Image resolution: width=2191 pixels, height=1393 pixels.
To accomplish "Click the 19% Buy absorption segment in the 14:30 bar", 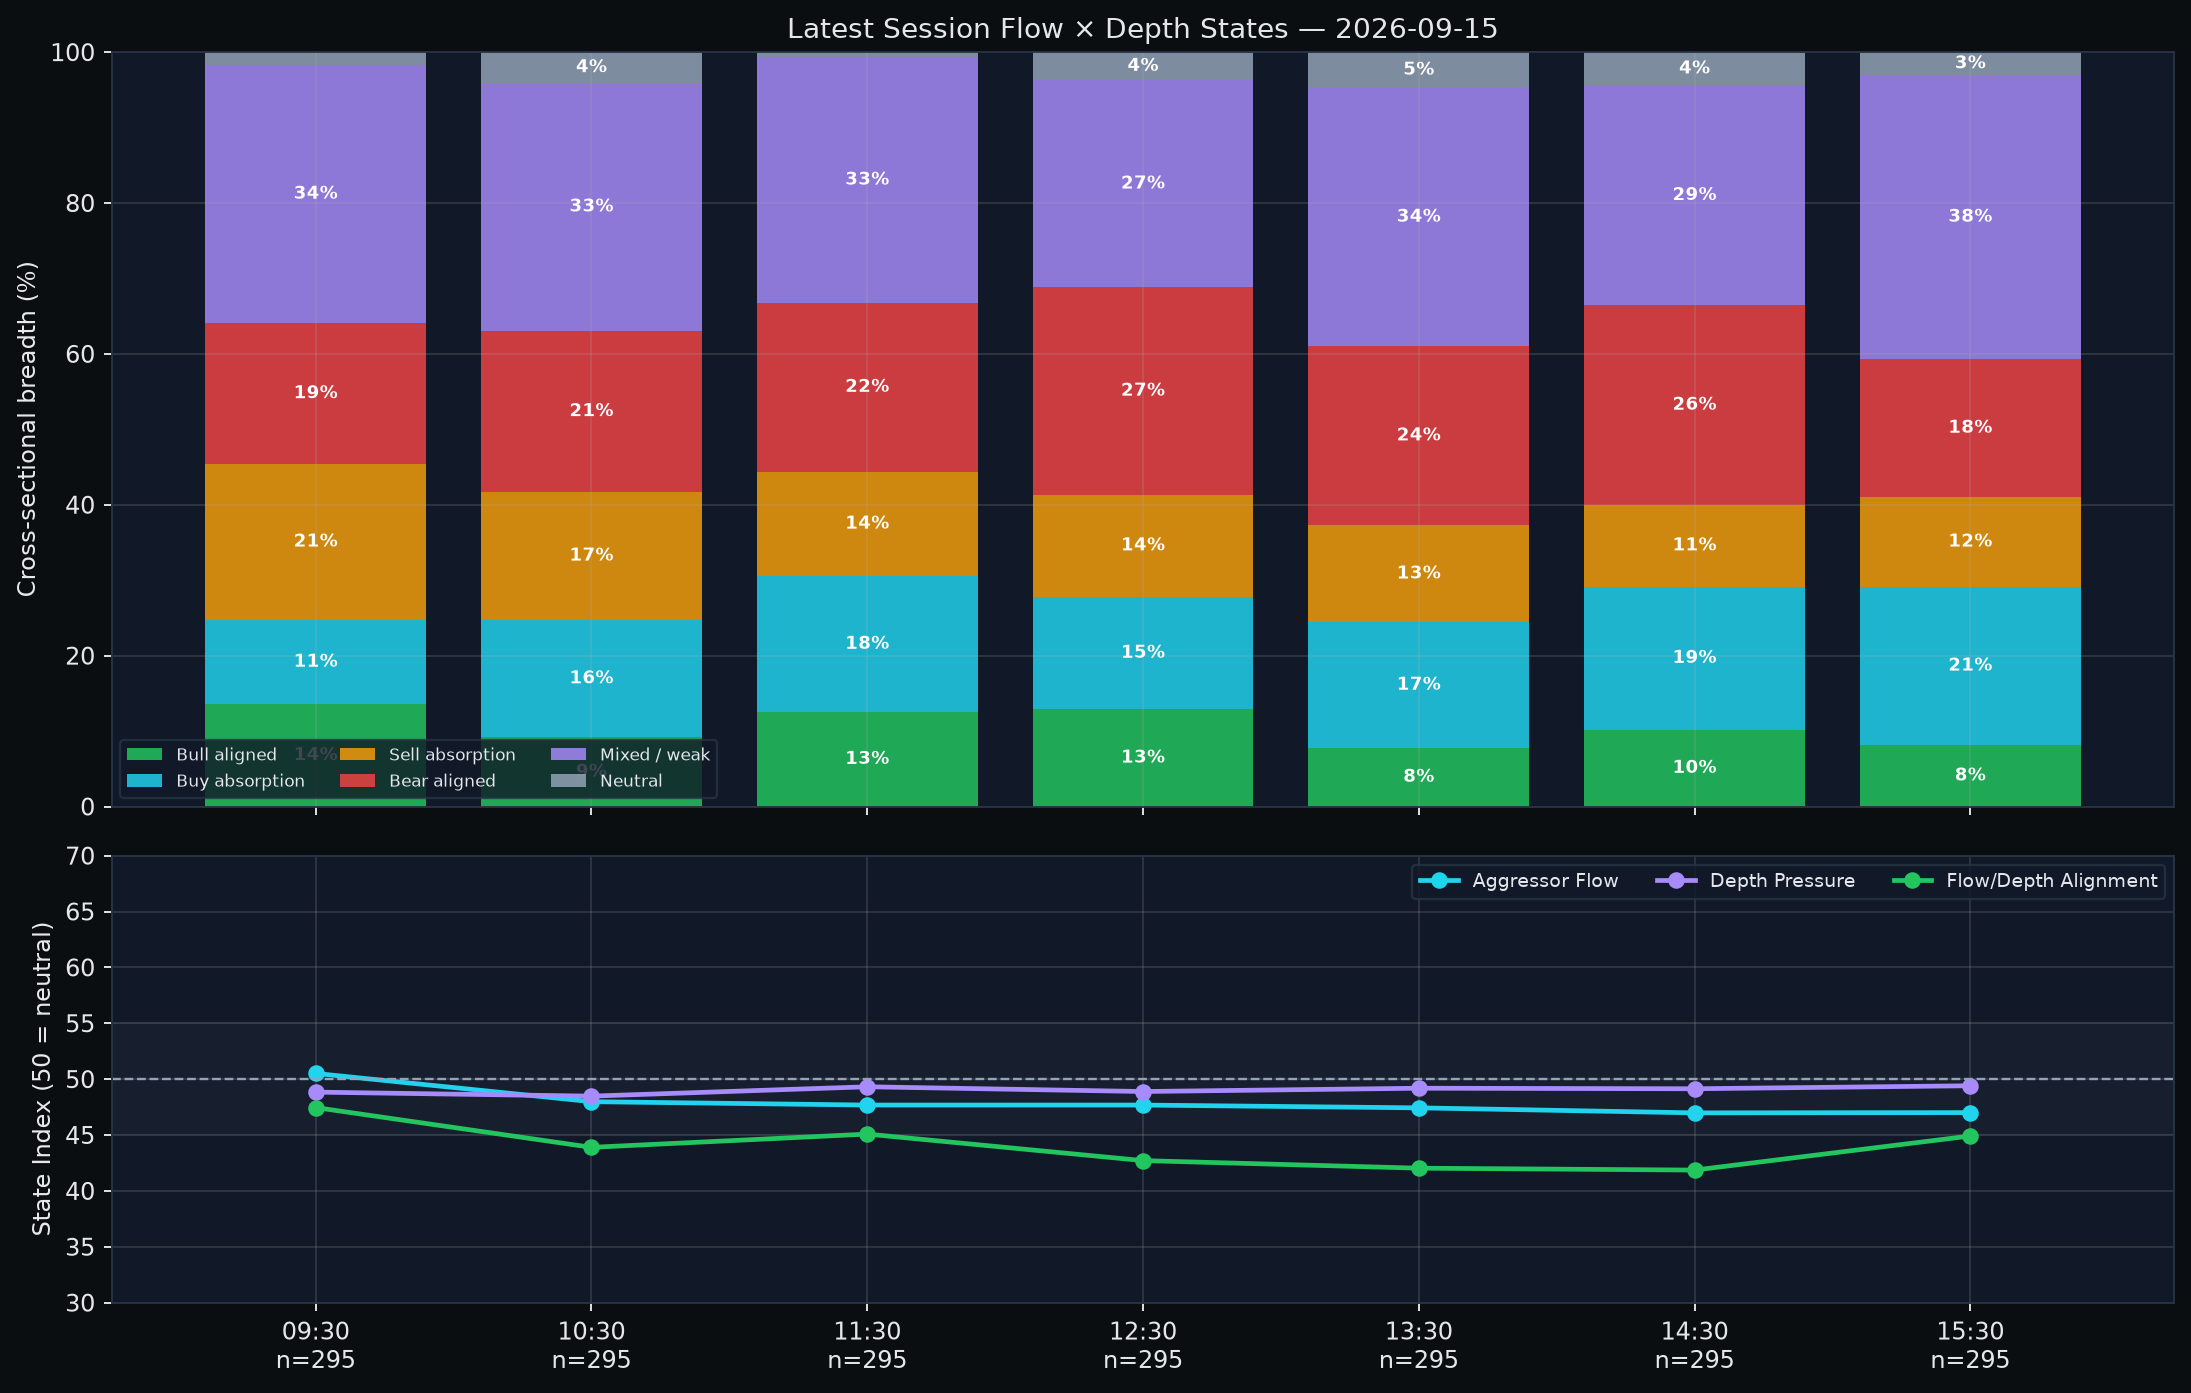I will tap(1694, 658).
